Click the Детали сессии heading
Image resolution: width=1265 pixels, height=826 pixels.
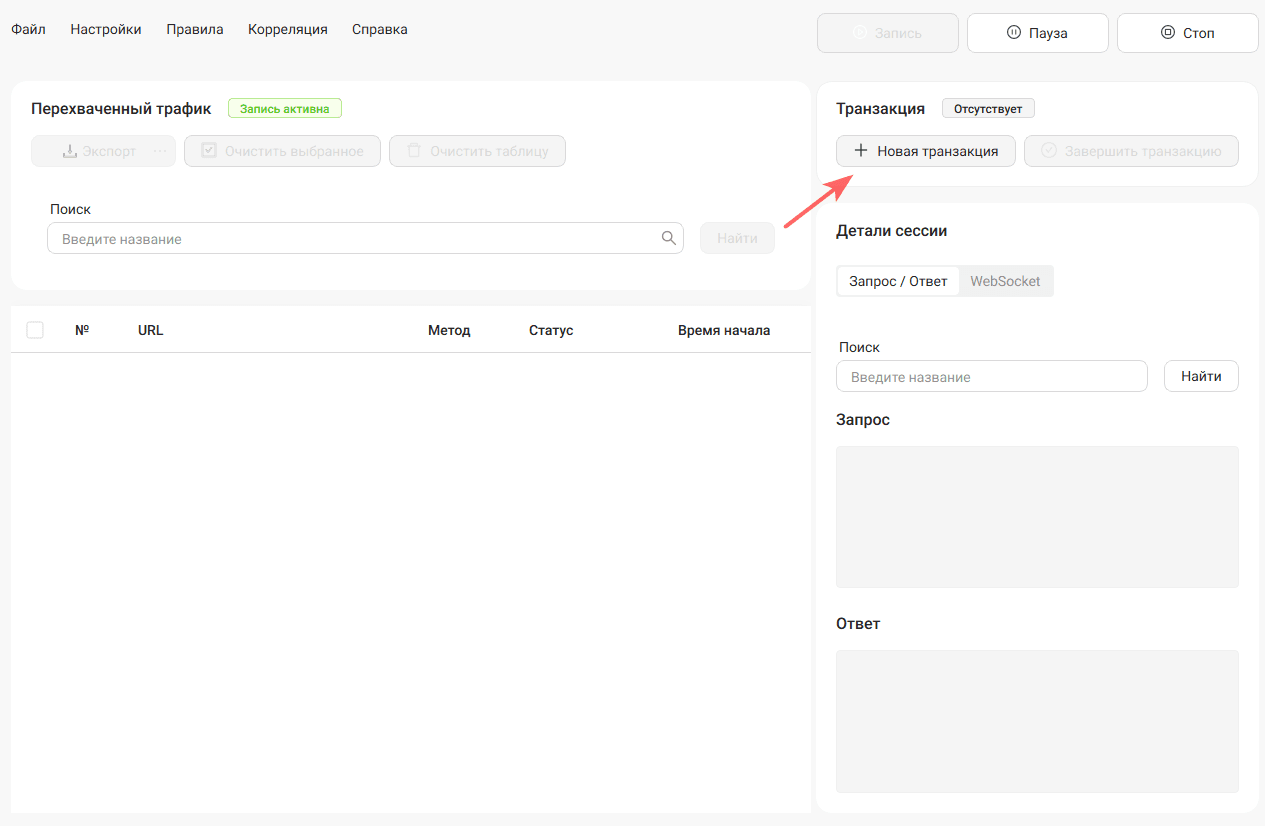tap(891, 230)
